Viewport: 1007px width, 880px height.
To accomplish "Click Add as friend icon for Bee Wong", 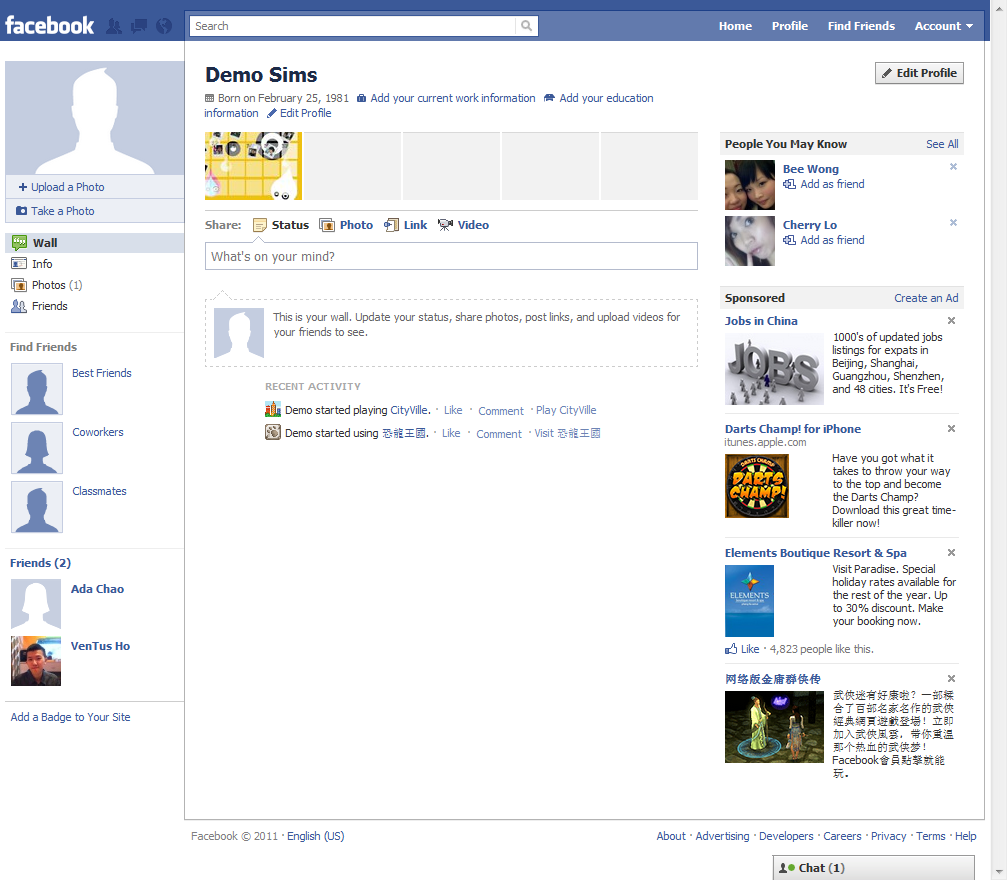I will 789,184.
